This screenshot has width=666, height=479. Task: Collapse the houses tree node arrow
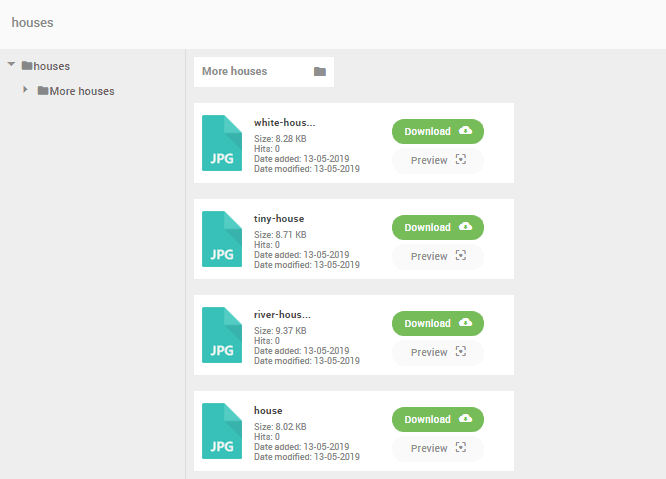(11, 65)
